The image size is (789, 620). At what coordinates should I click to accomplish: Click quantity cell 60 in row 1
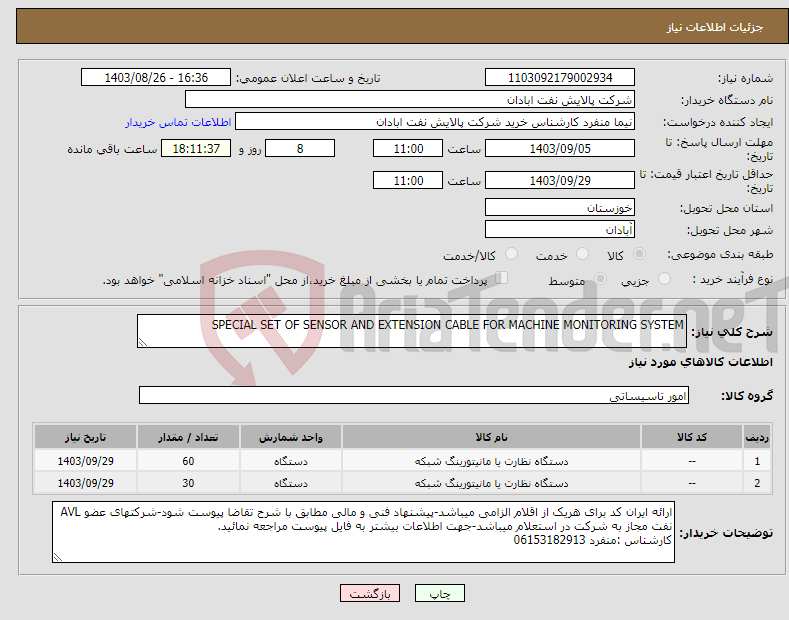point(188,461)
